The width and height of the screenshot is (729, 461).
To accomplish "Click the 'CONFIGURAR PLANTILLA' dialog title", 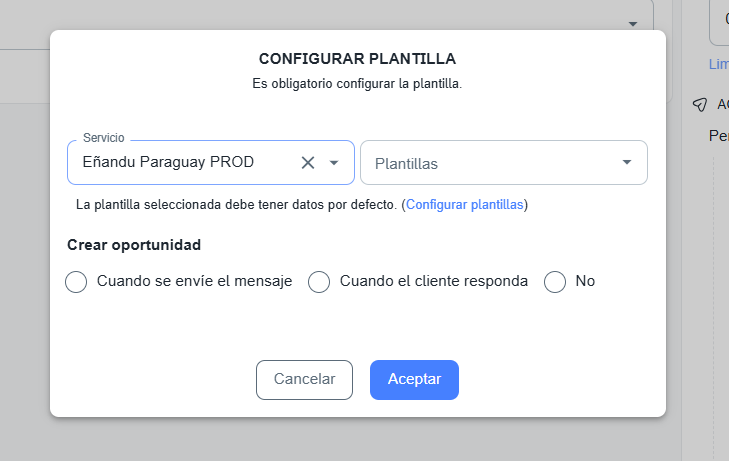I will tap(357, 59).
